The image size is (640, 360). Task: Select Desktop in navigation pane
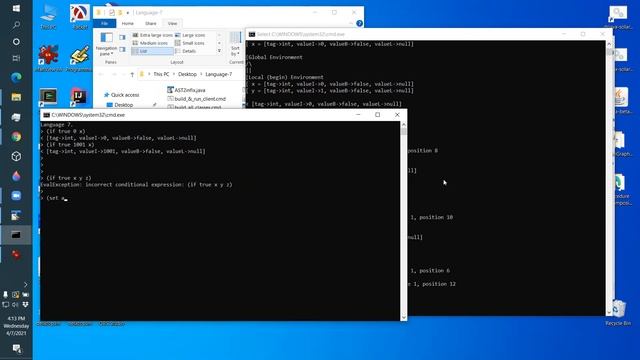(x=120, y=105)
